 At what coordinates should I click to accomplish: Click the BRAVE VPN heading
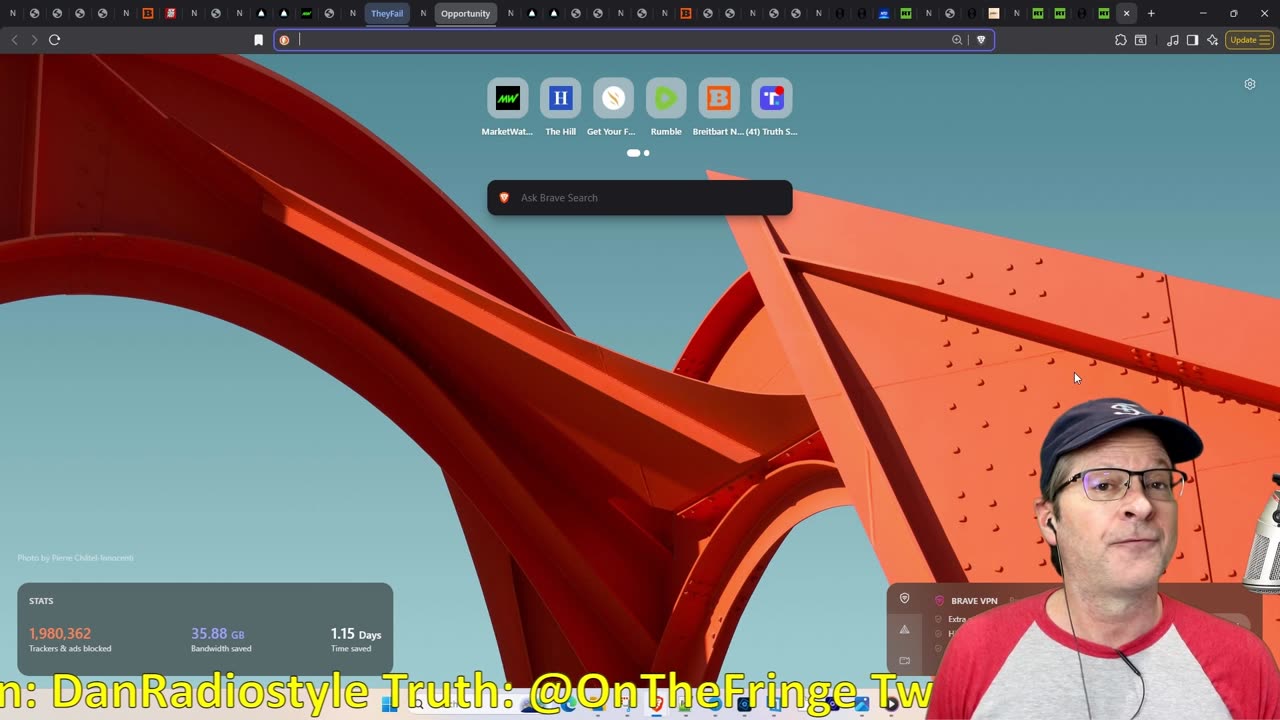(974, 601)
